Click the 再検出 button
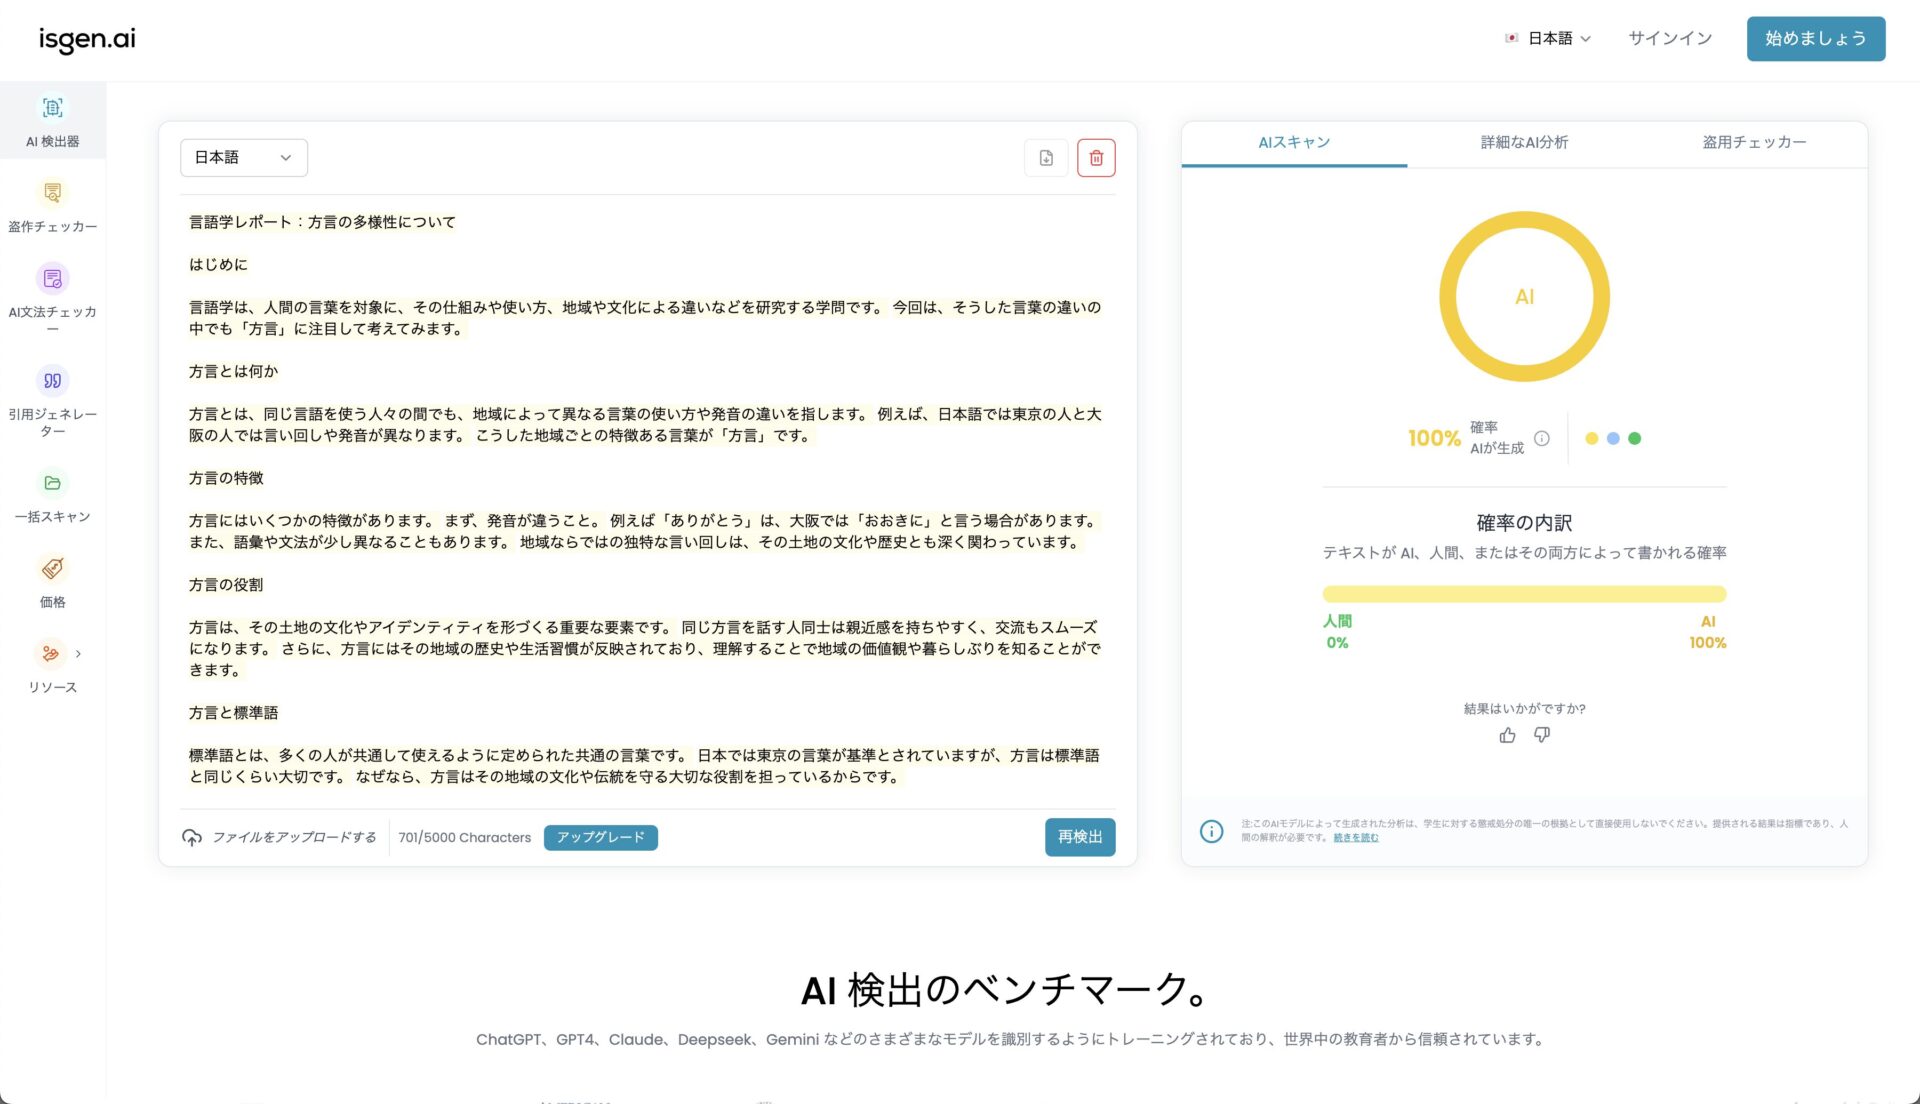Image resolution: width=1920 pixels, height=1104 pixels. pos(1080,837)
